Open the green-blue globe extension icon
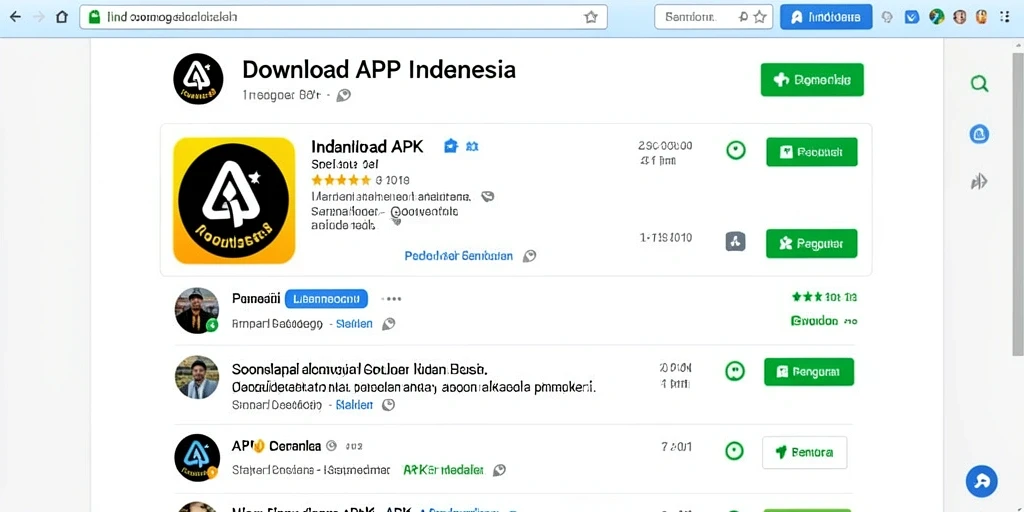This screenshot has height=512, width=1024. point(936,18)
